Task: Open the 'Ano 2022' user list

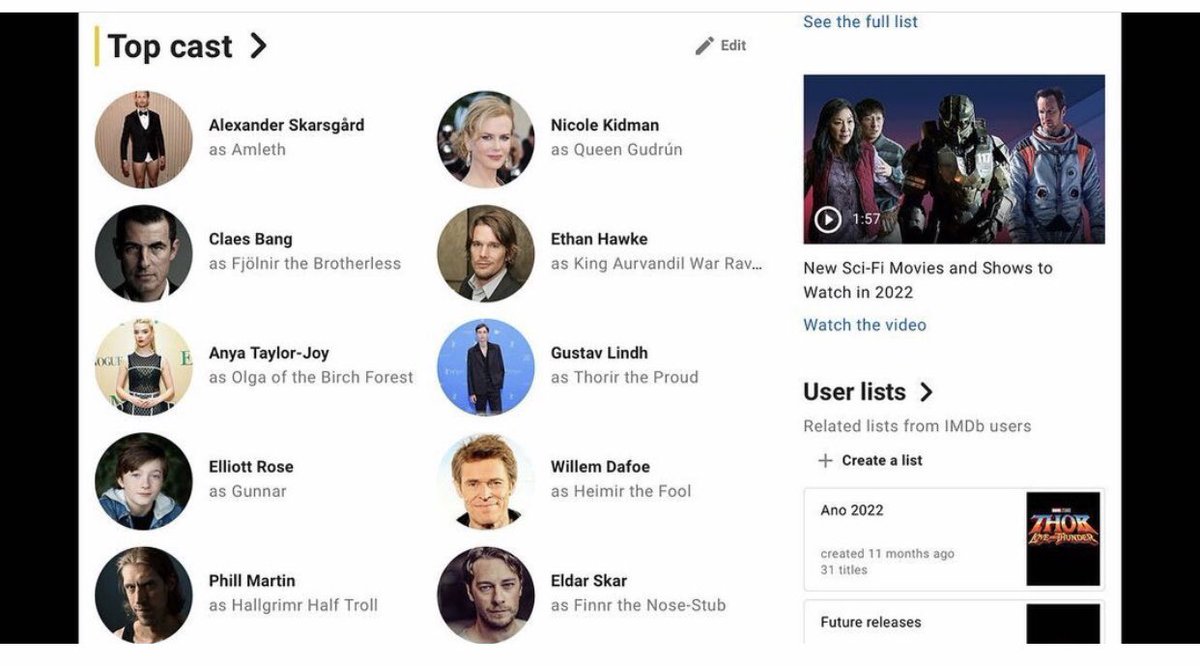Action: (x=954, y=540)
